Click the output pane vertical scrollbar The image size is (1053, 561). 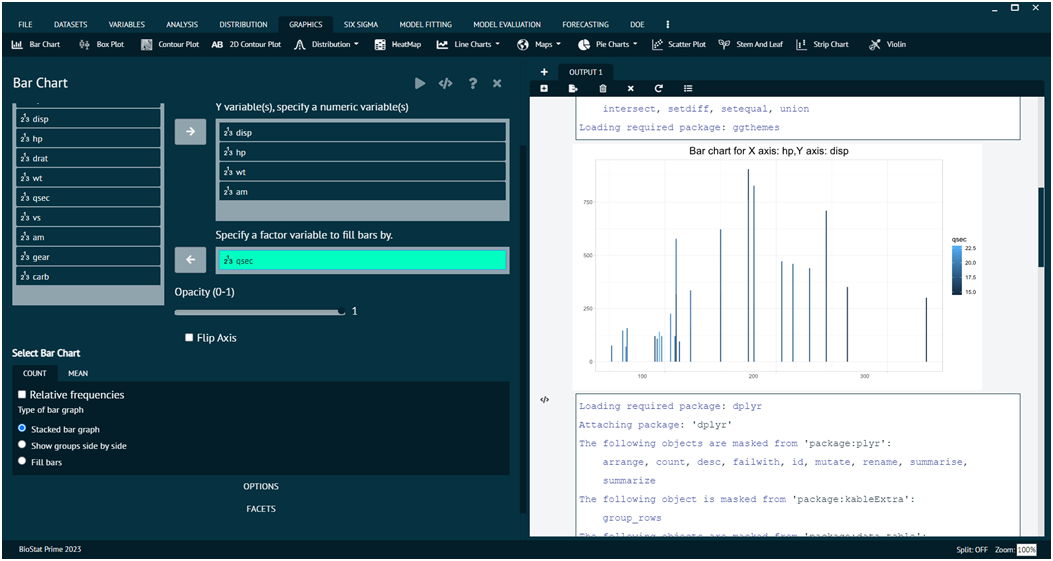pos(1042,225)
